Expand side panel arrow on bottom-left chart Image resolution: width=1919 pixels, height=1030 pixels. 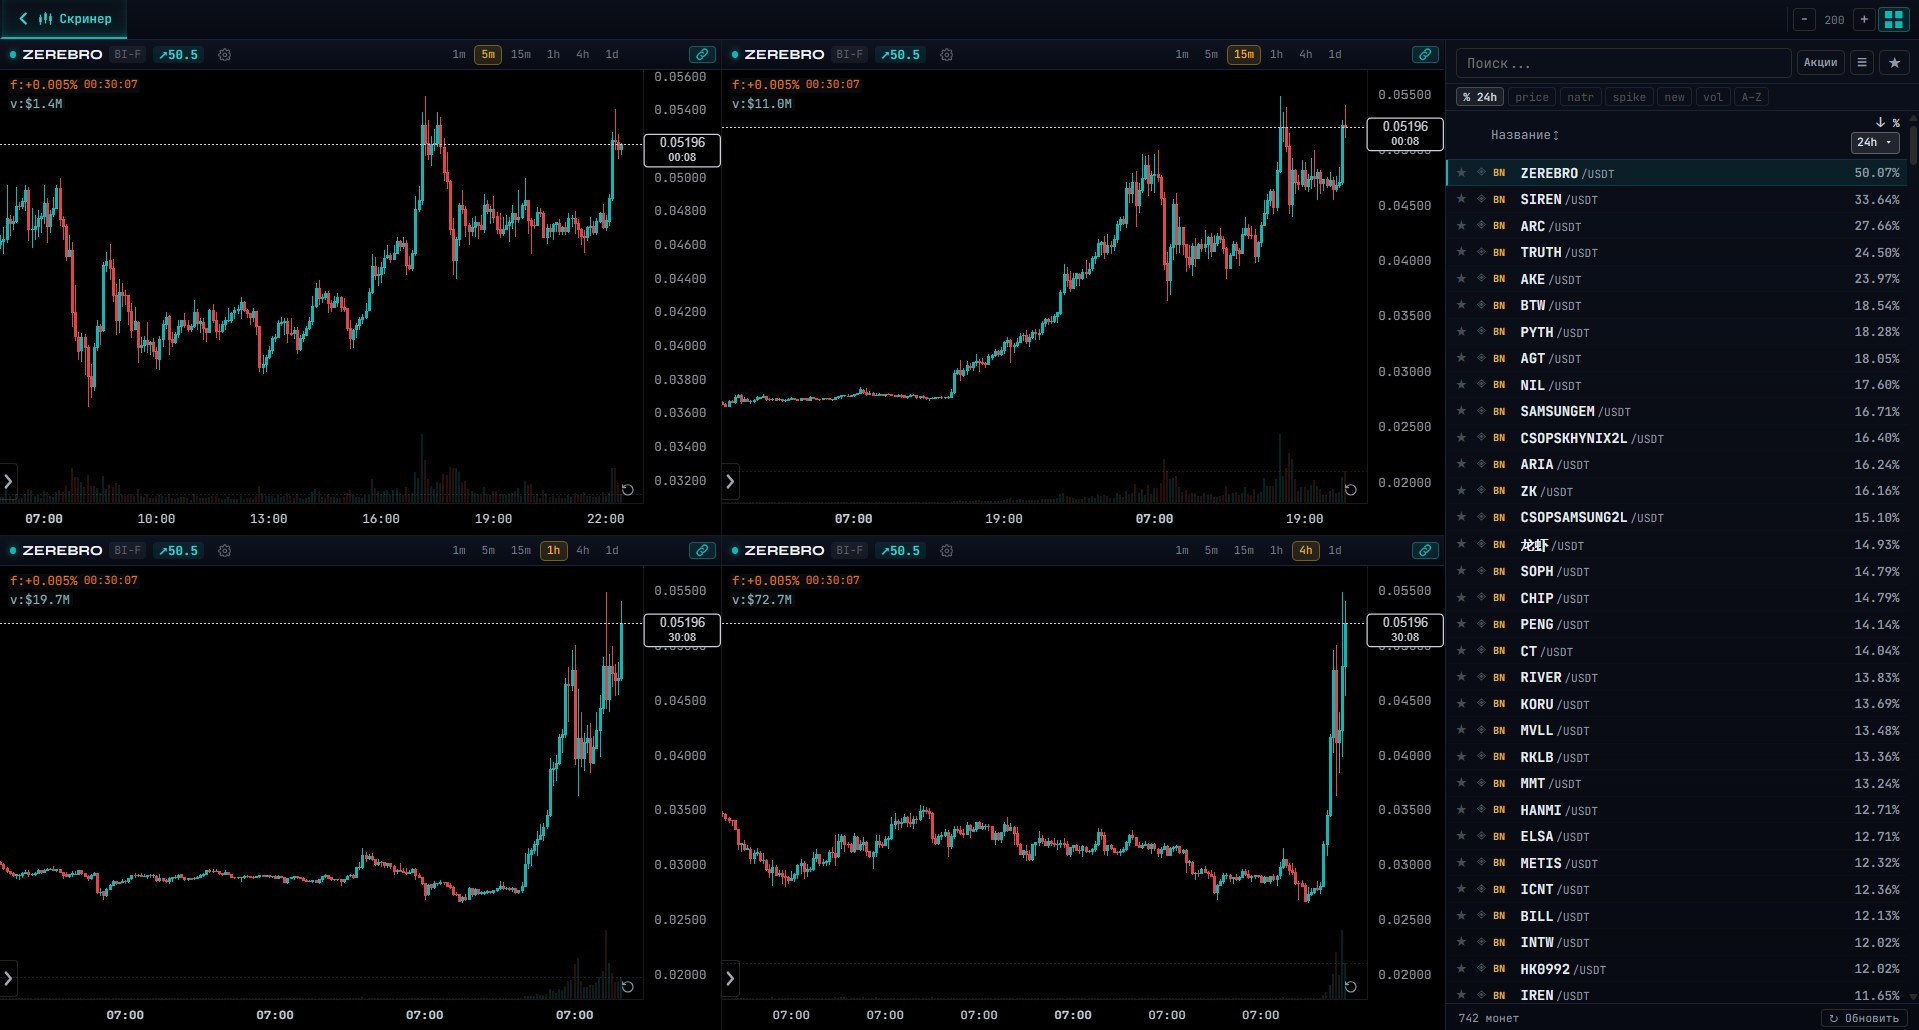(8, 979)
